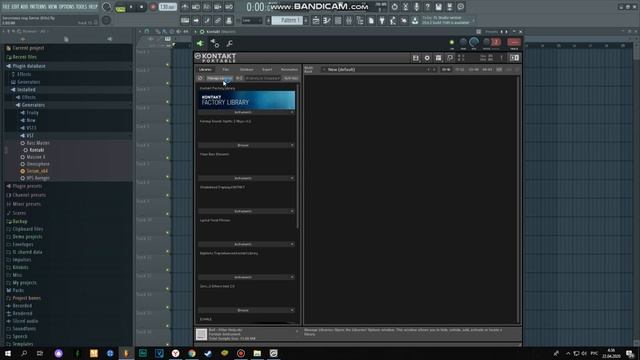The width and height of the screenshot is (640, 360).
Task: Toggle Kontakt info pane button on header right
Action: coord(514,58)
